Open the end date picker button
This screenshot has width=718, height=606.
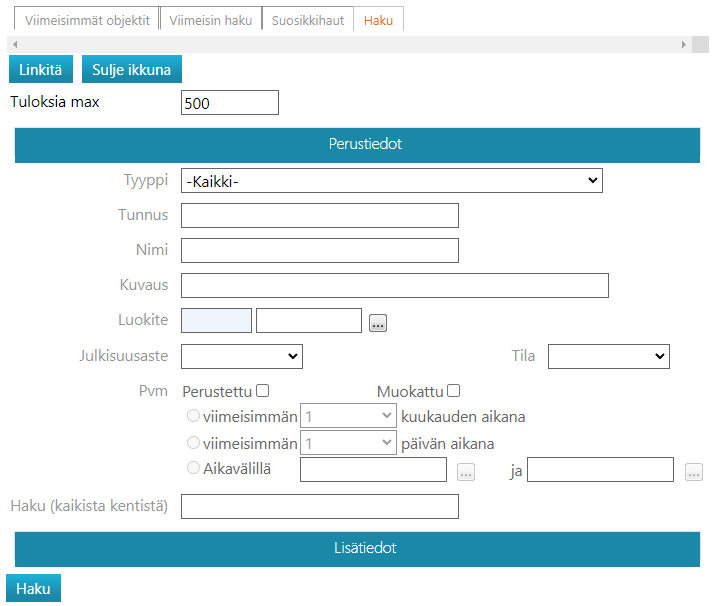point(694,472)
